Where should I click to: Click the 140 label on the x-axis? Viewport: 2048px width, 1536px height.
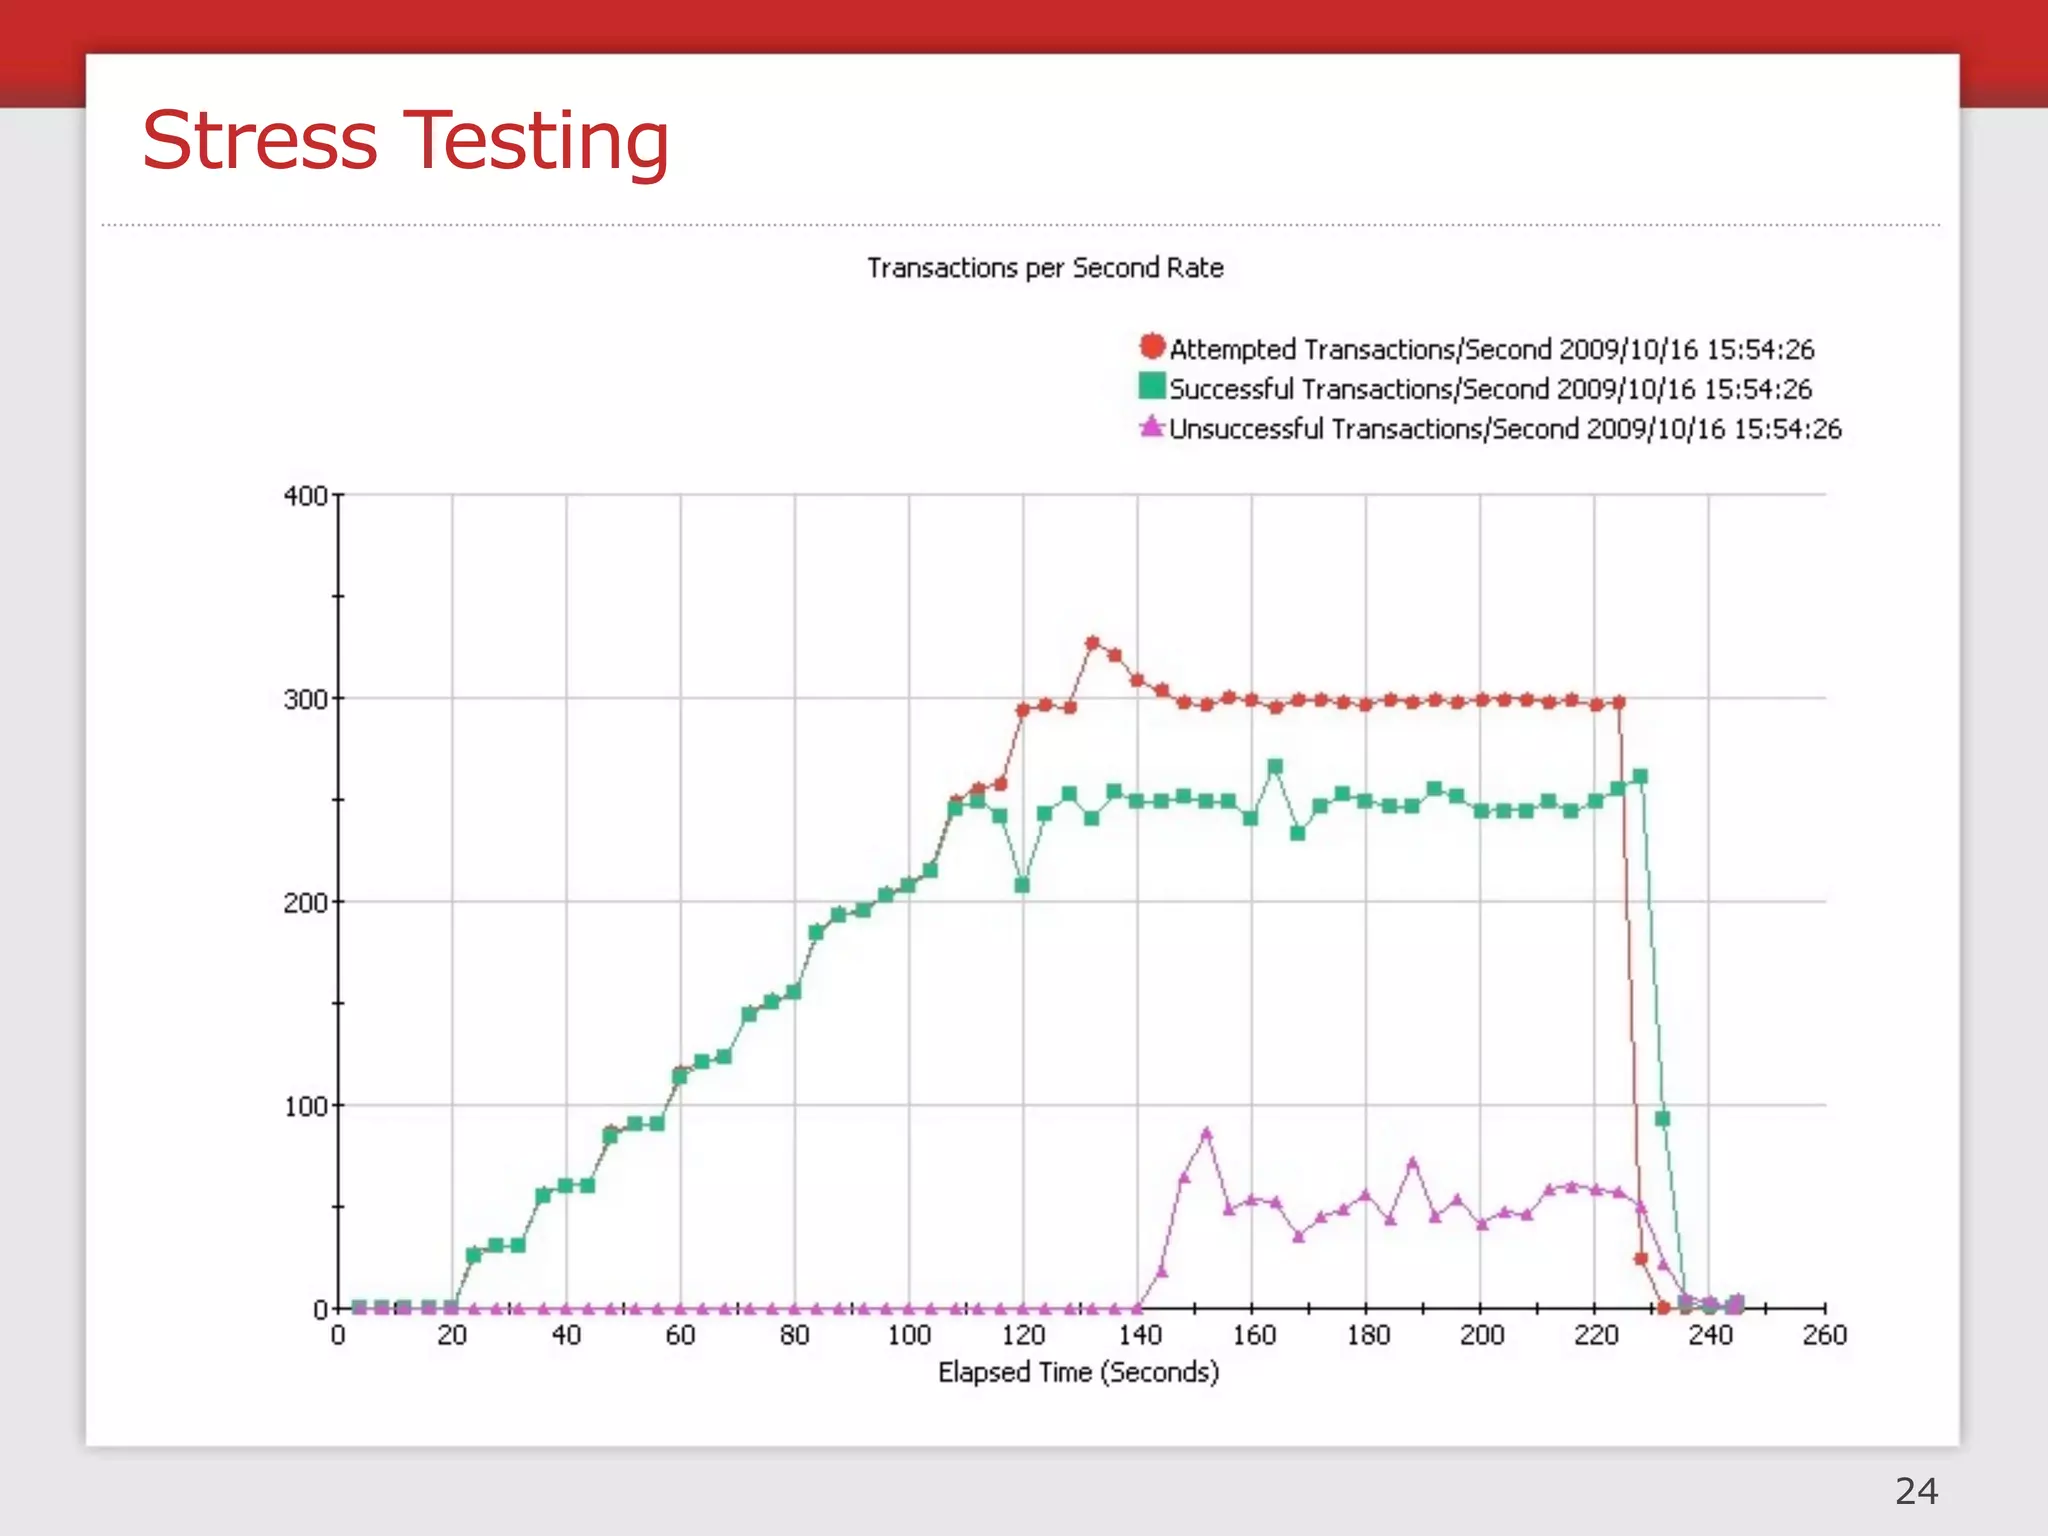pos(1139,1335)
